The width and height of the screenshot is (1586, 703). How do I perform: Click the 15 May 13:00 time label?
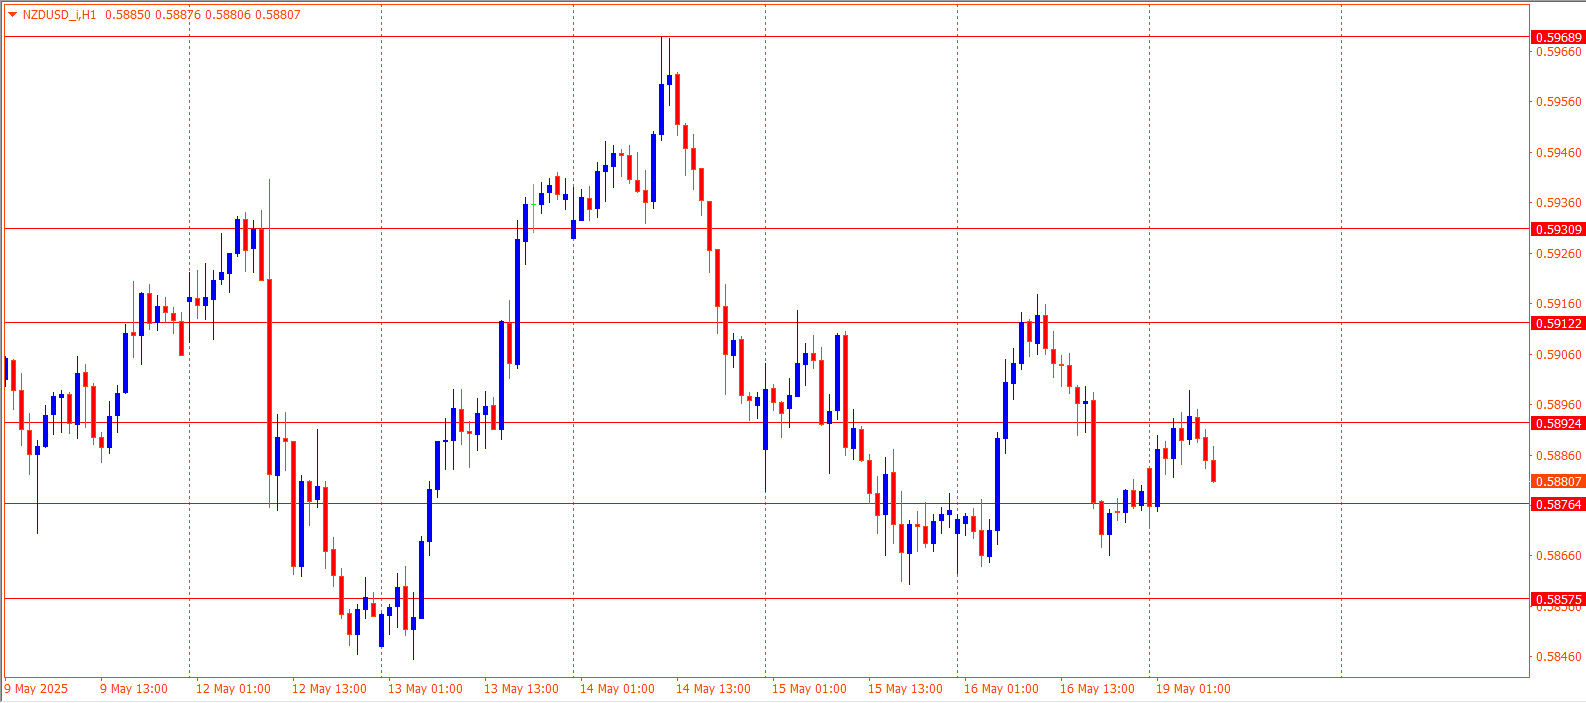coord(905,689)
